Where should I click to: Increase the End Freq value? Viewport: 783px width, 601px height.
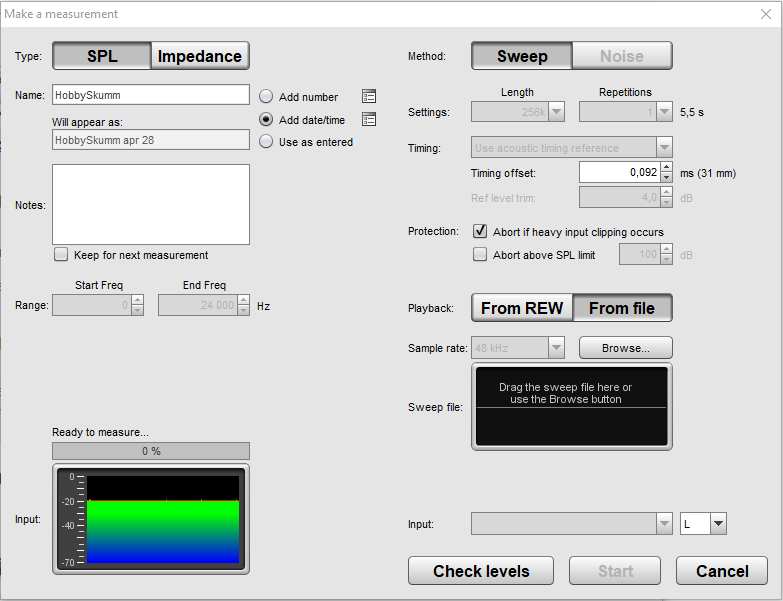coord(244,300)
